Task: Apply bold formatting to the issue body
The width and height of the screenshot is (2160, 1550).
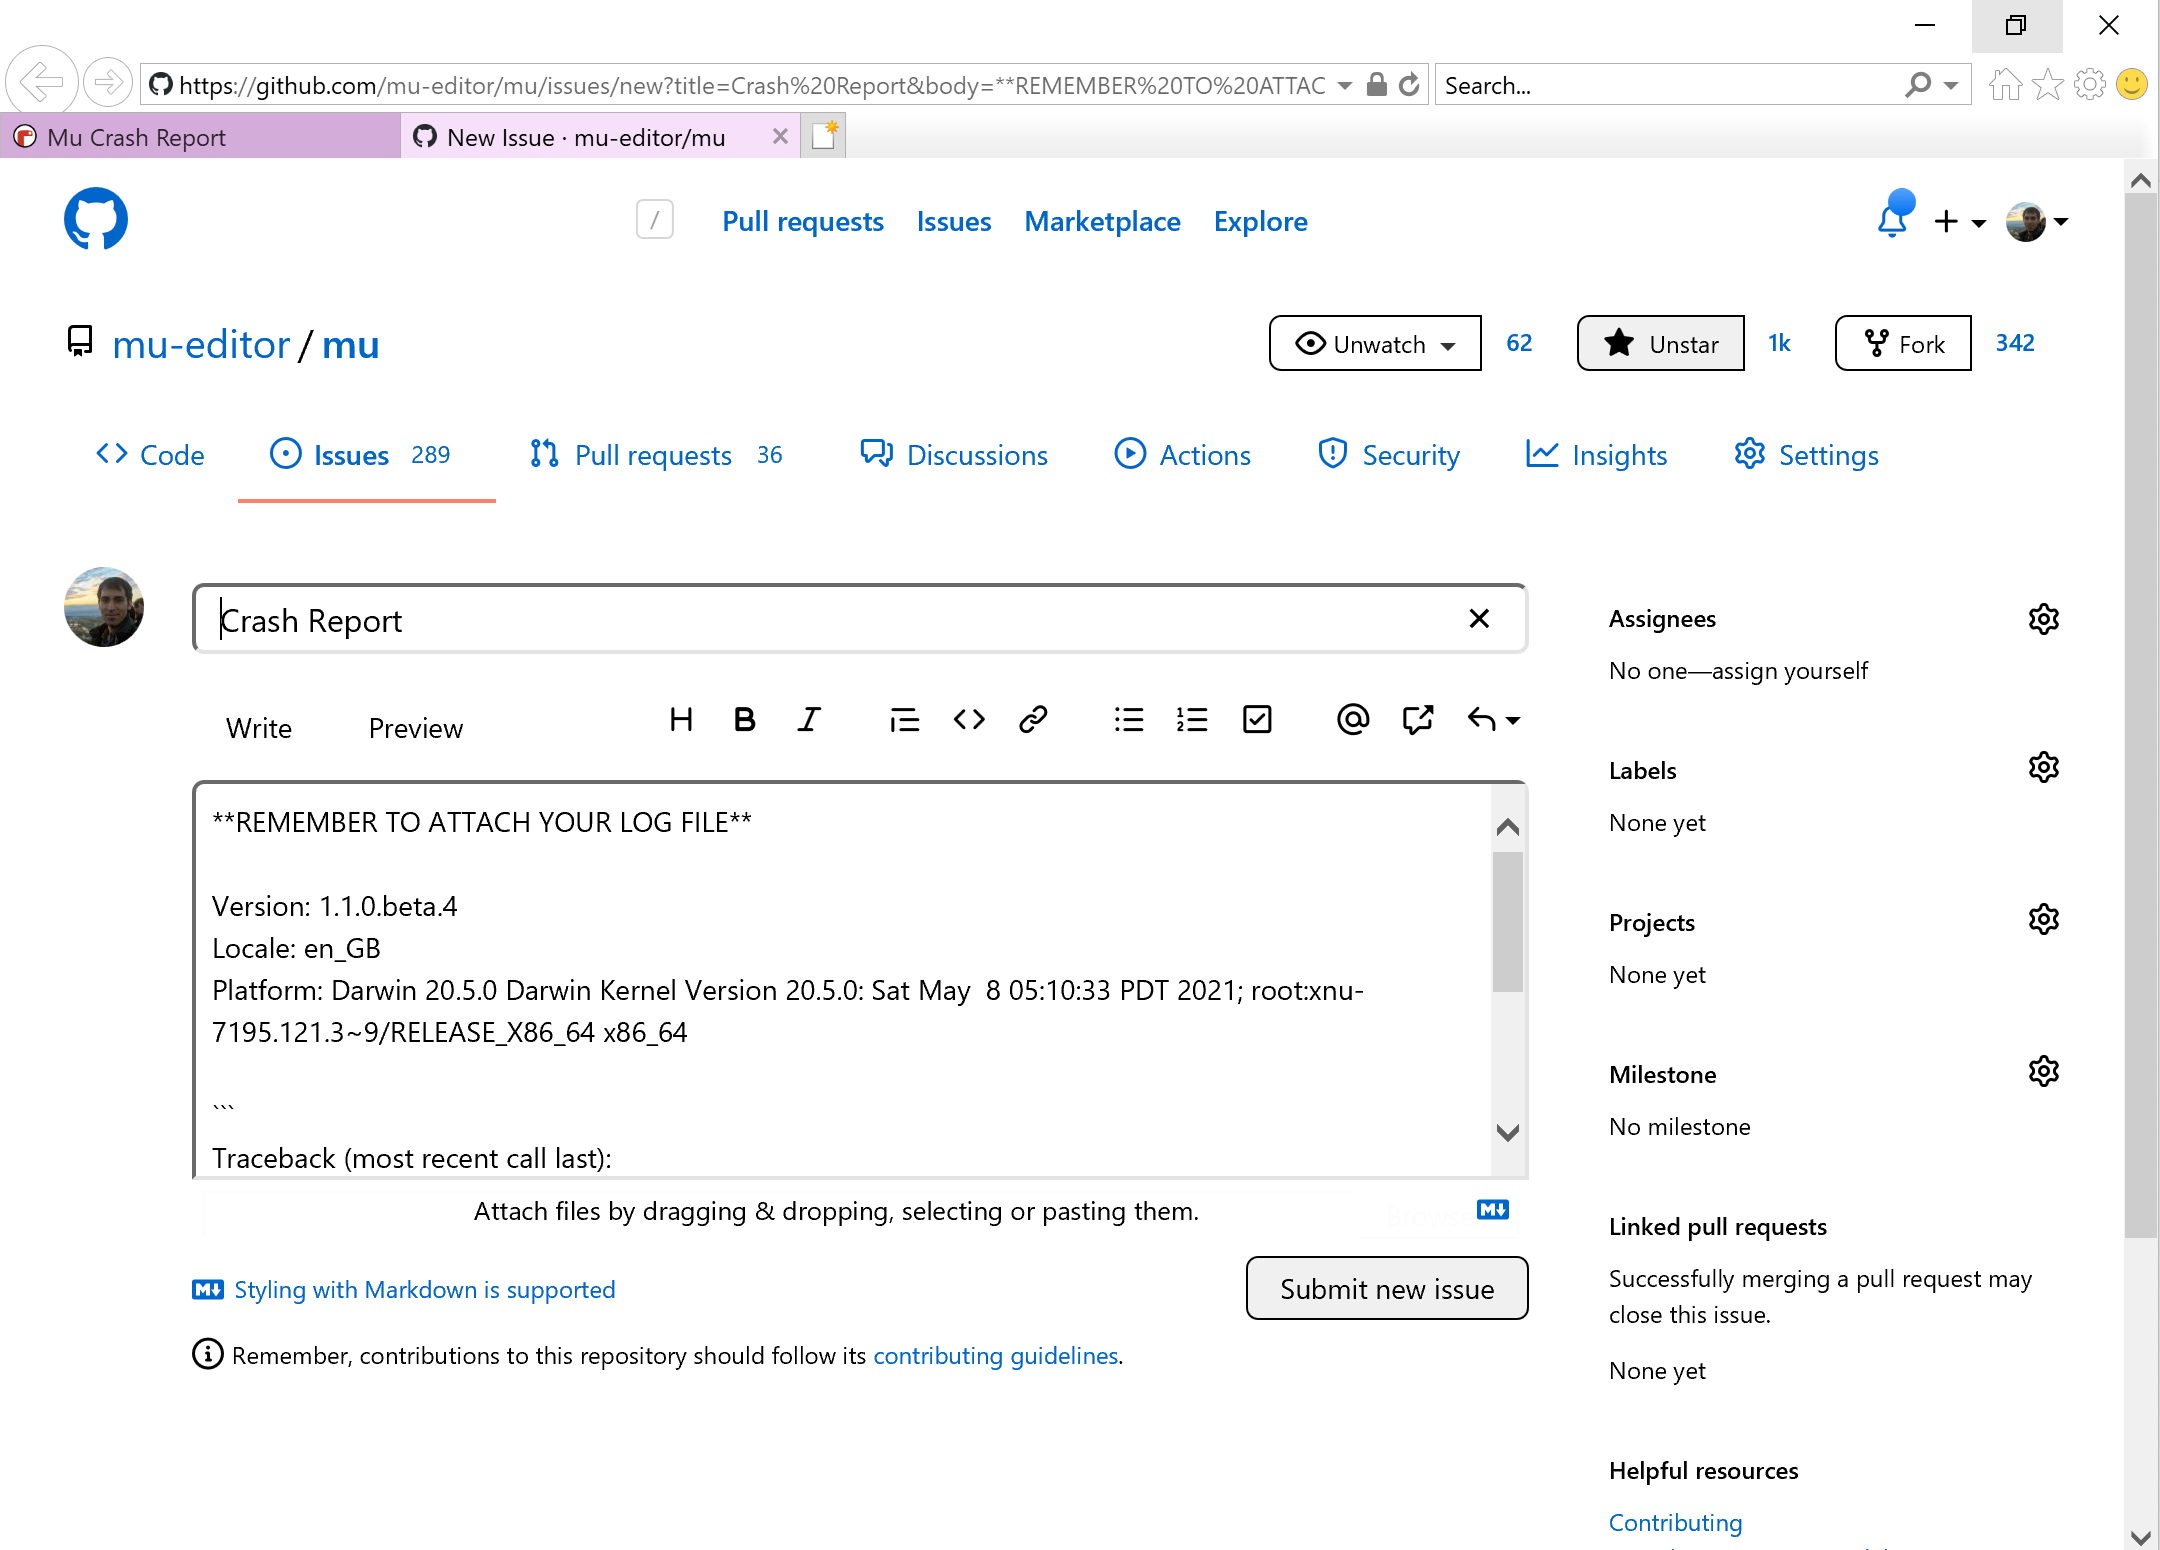Action: [744, 719]
